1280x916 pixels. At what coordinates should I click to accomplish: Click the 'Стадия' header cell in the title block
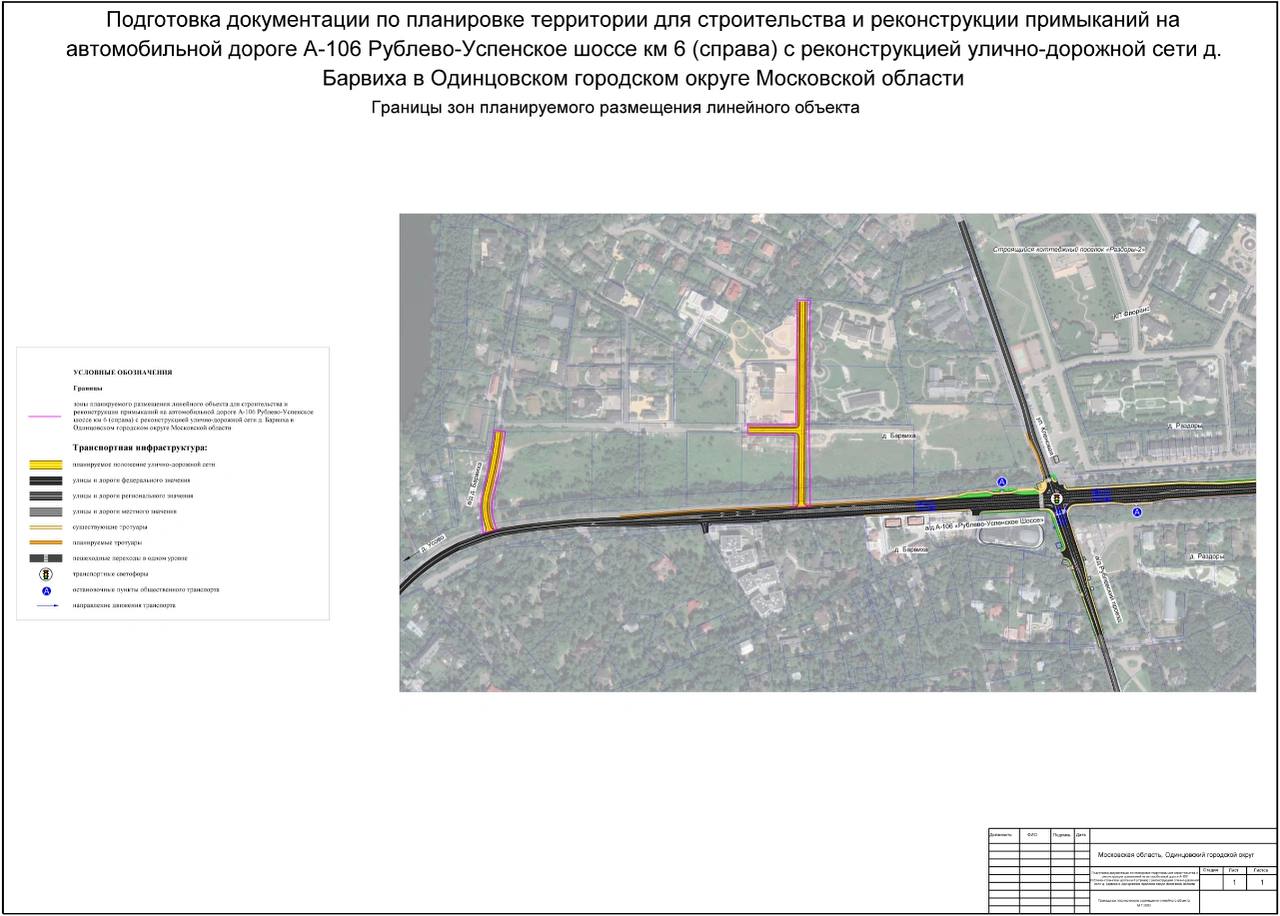pyautogui.click(x=1210, y=870)
